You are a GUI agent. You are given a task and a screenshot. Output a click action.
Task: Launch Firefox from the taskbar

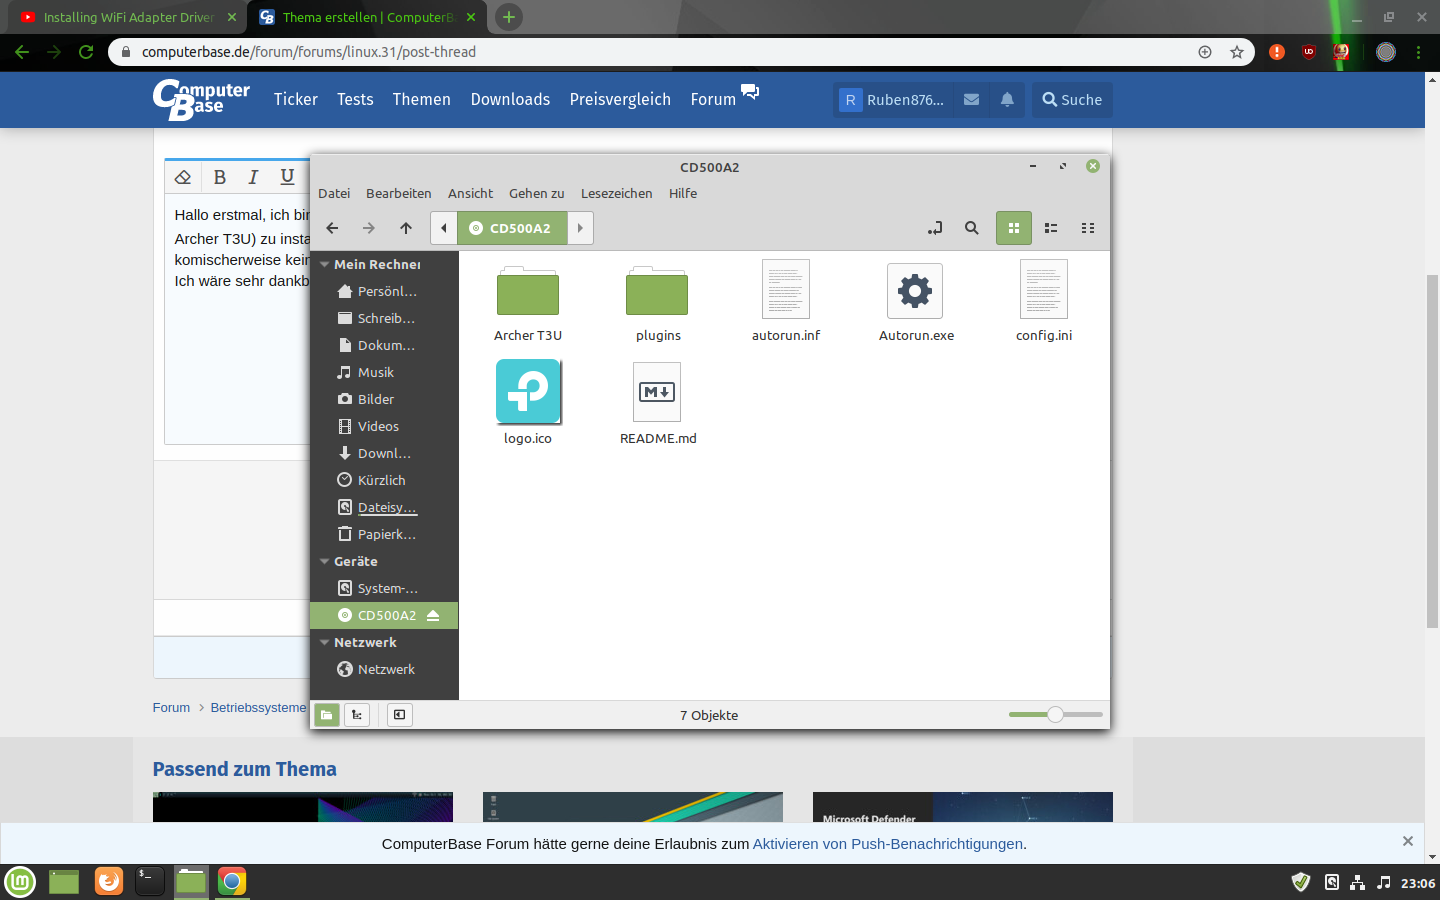click(108, 881)
